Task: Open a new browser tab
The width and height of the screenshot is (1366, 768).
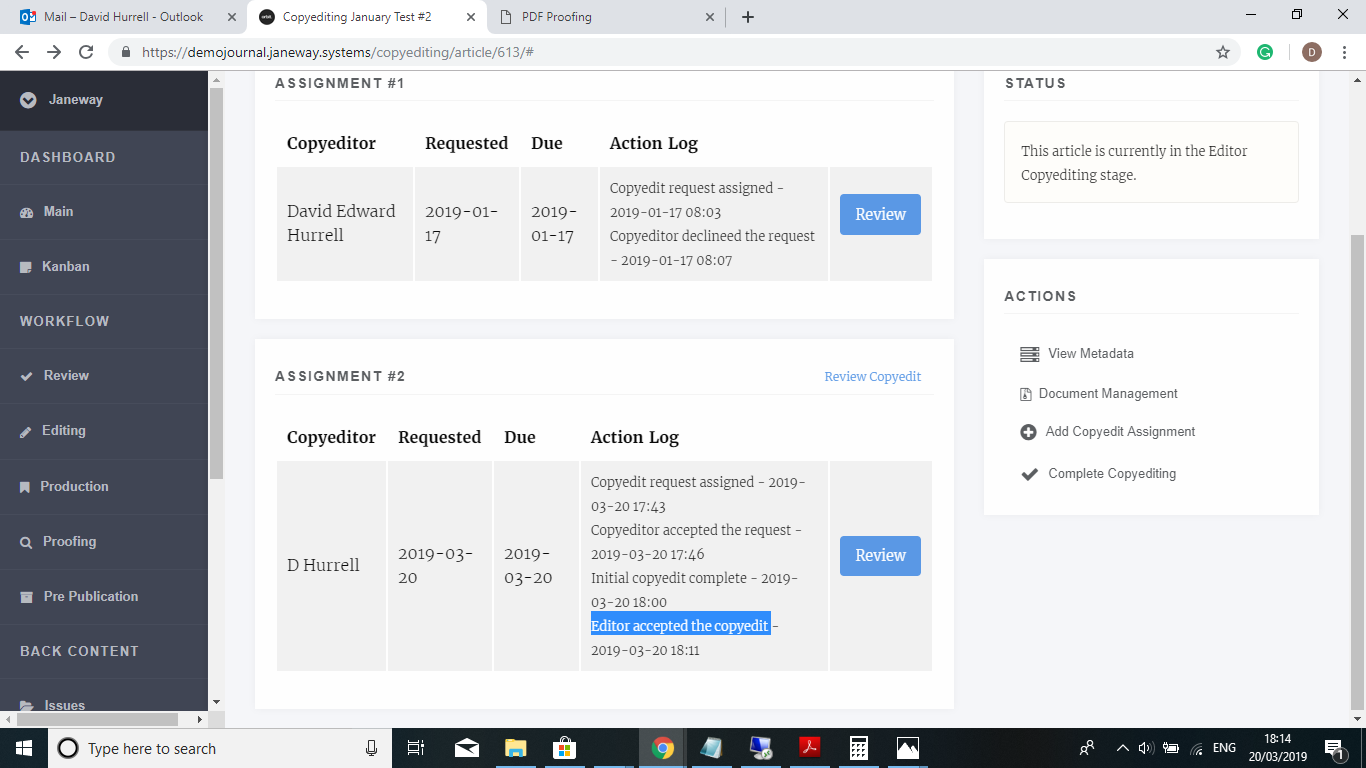Action: point(748,17)
